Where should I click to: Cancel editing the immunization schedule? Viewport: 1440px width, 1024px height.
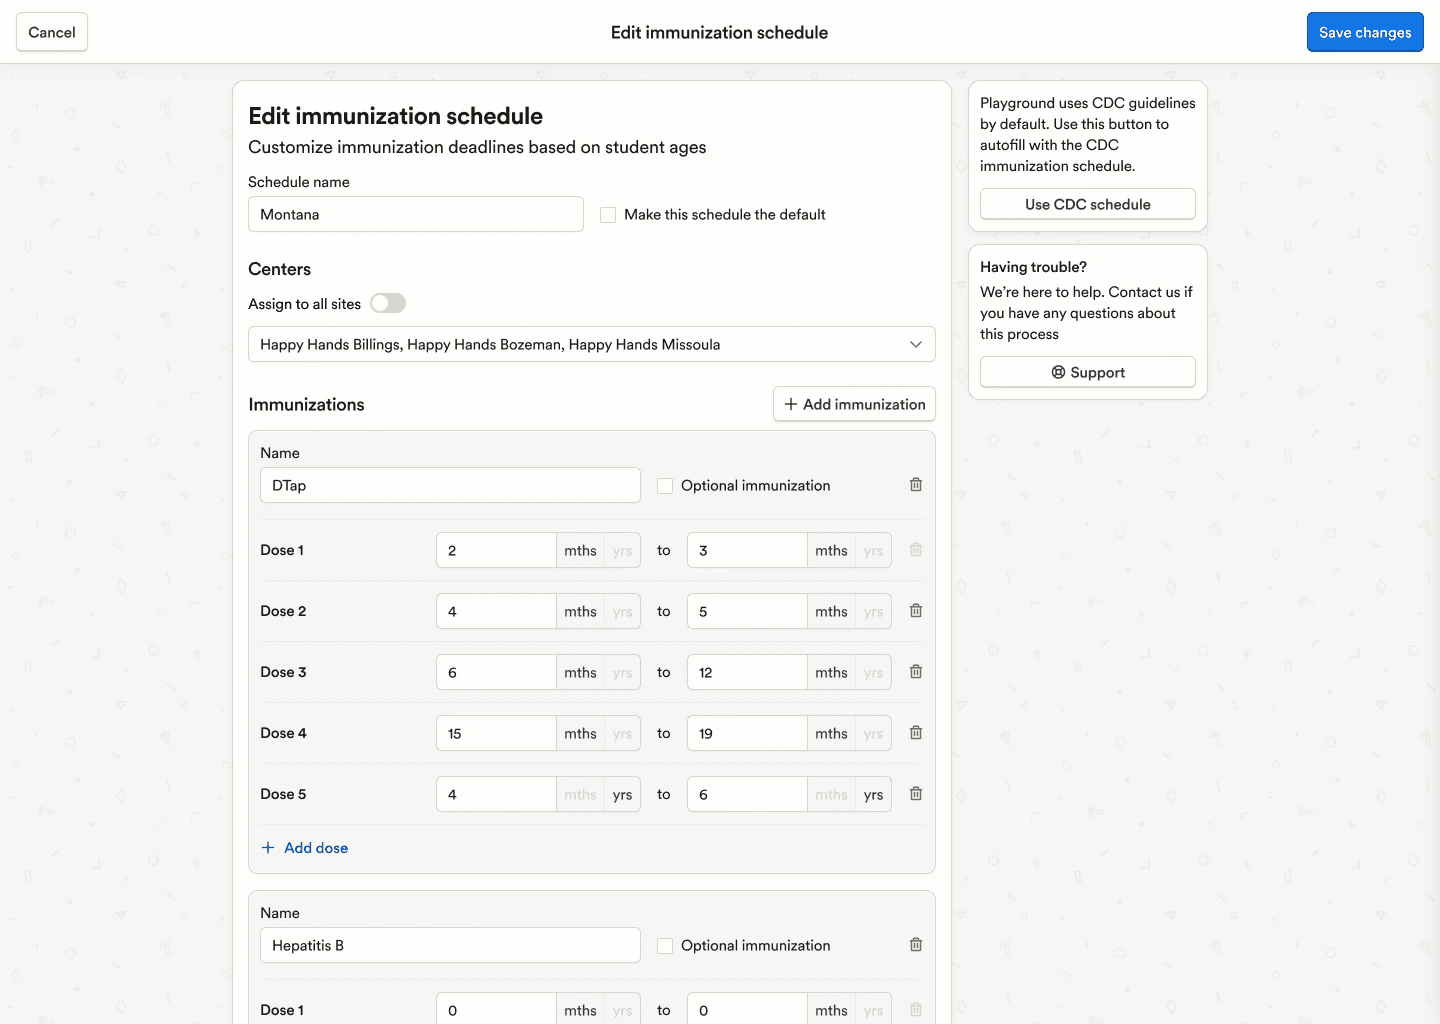[51, 31]
